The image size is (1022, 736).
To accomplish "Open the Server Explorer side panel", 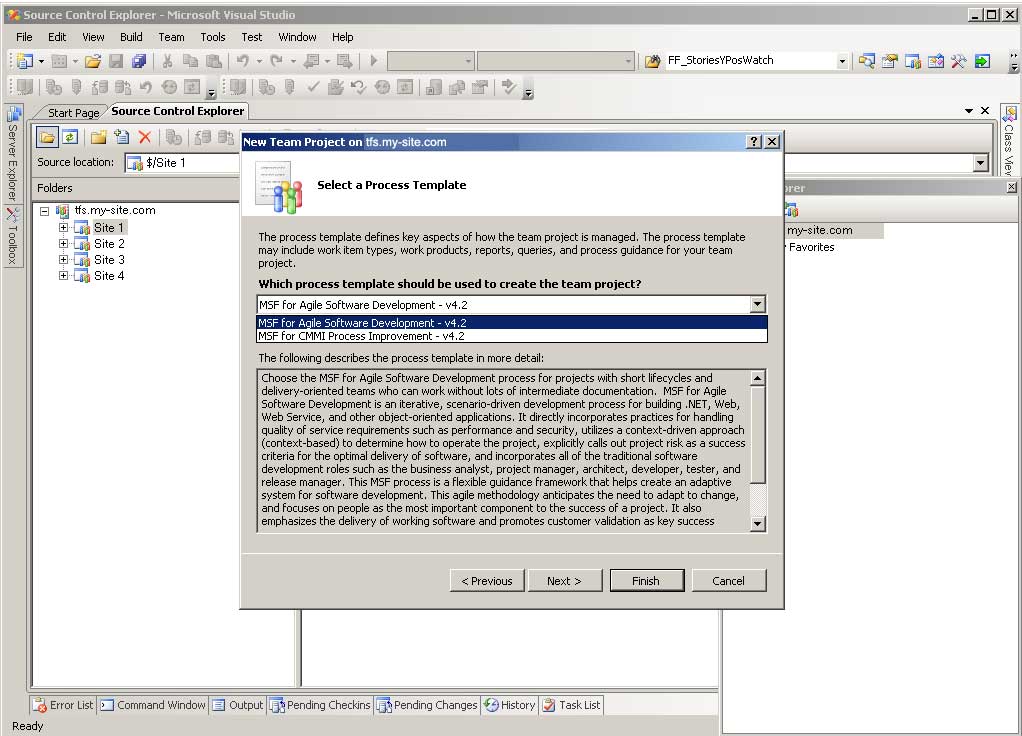I will tap(12, 155).
